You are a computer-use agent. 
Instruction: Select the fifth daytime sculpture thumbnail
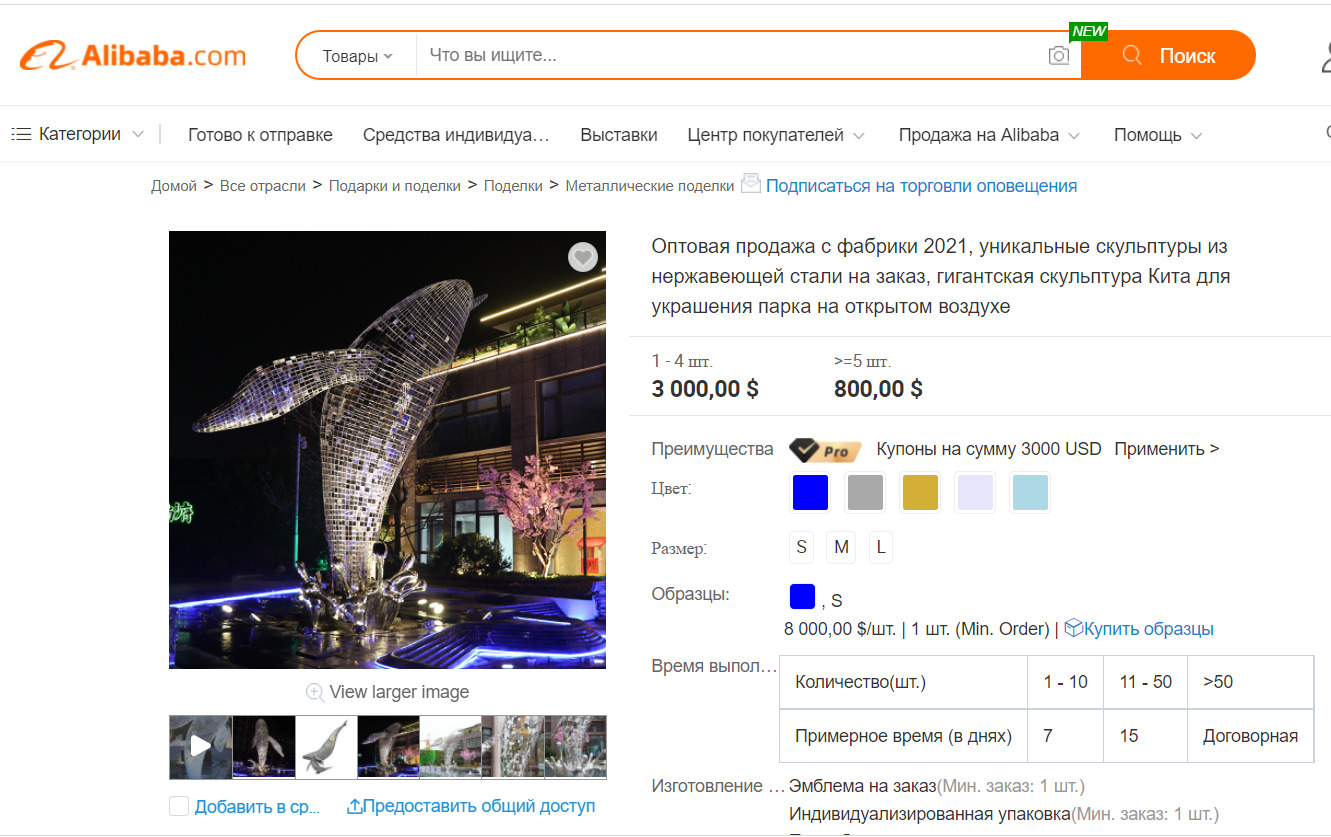450,747
